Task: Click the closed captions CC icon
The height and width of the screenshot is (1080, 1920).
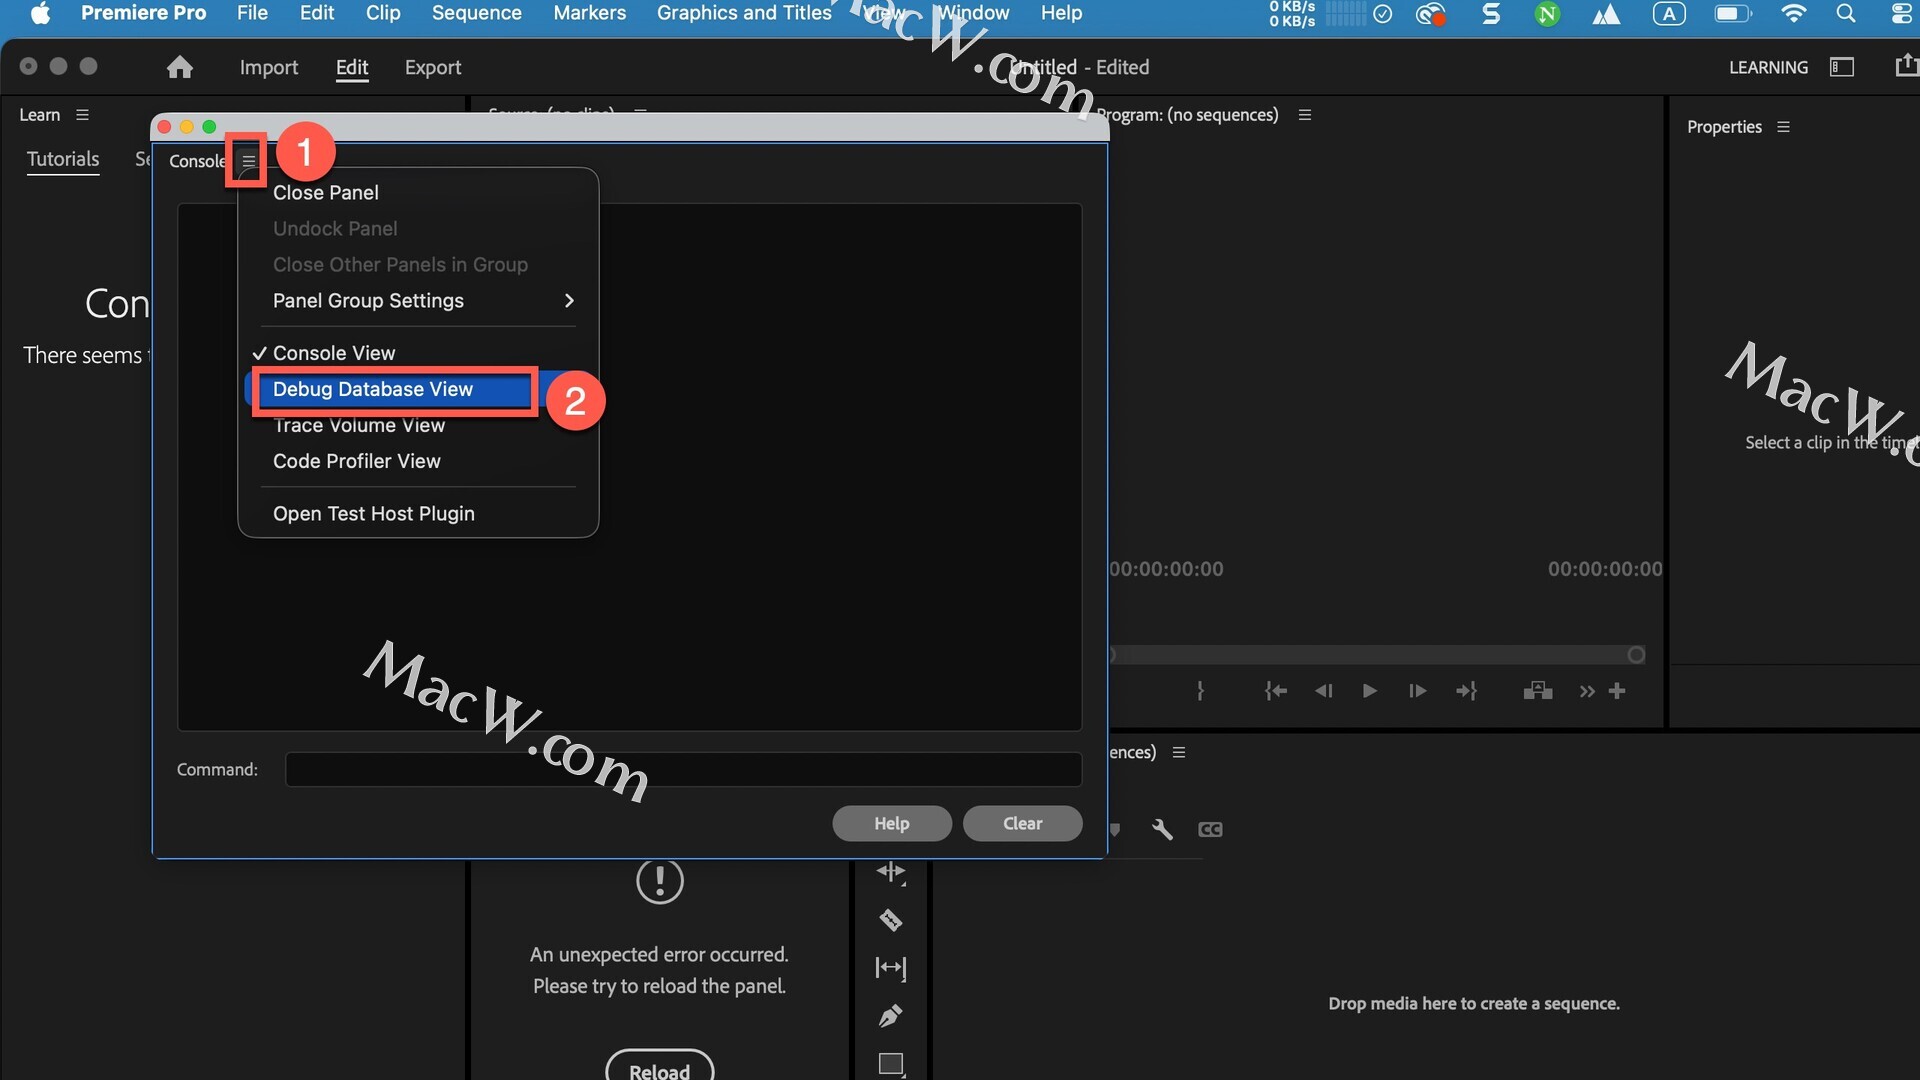Action: click(1210, 829)
